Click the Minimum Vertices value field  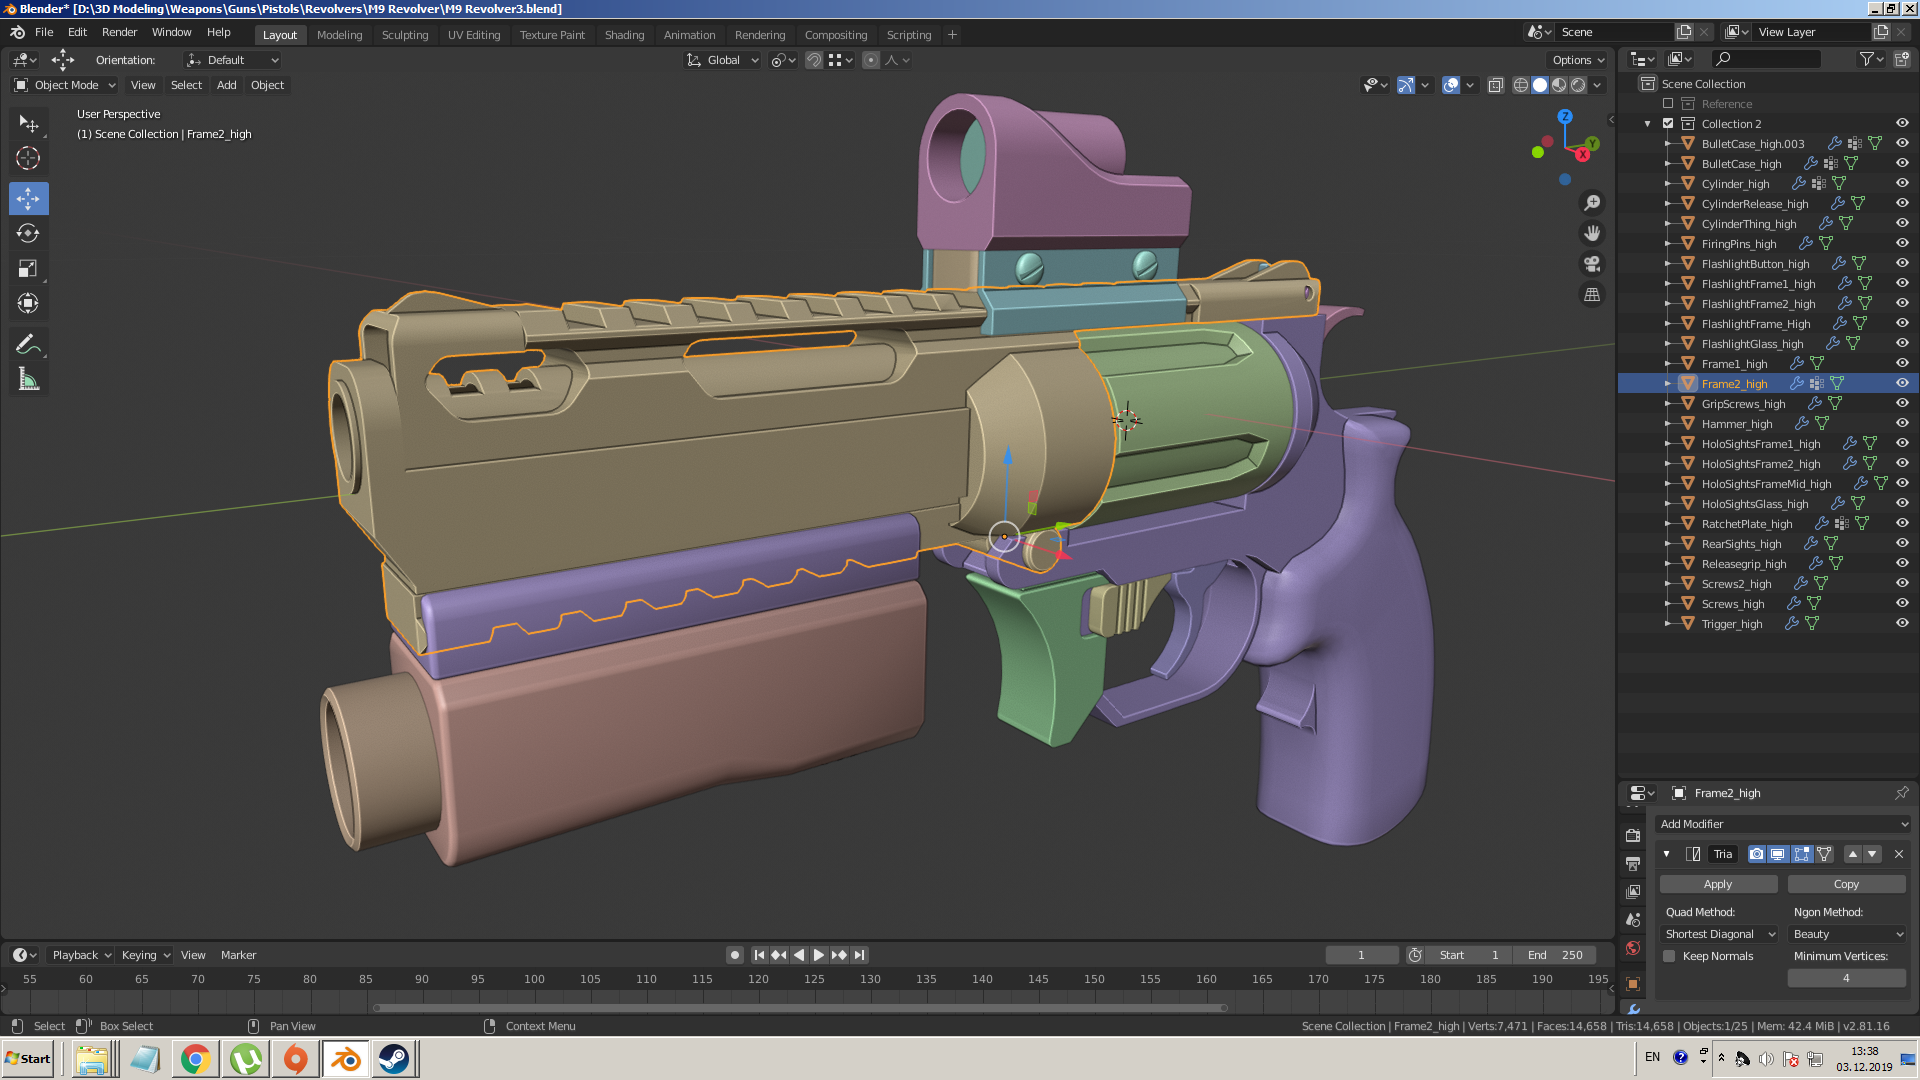click(1846, 978)
